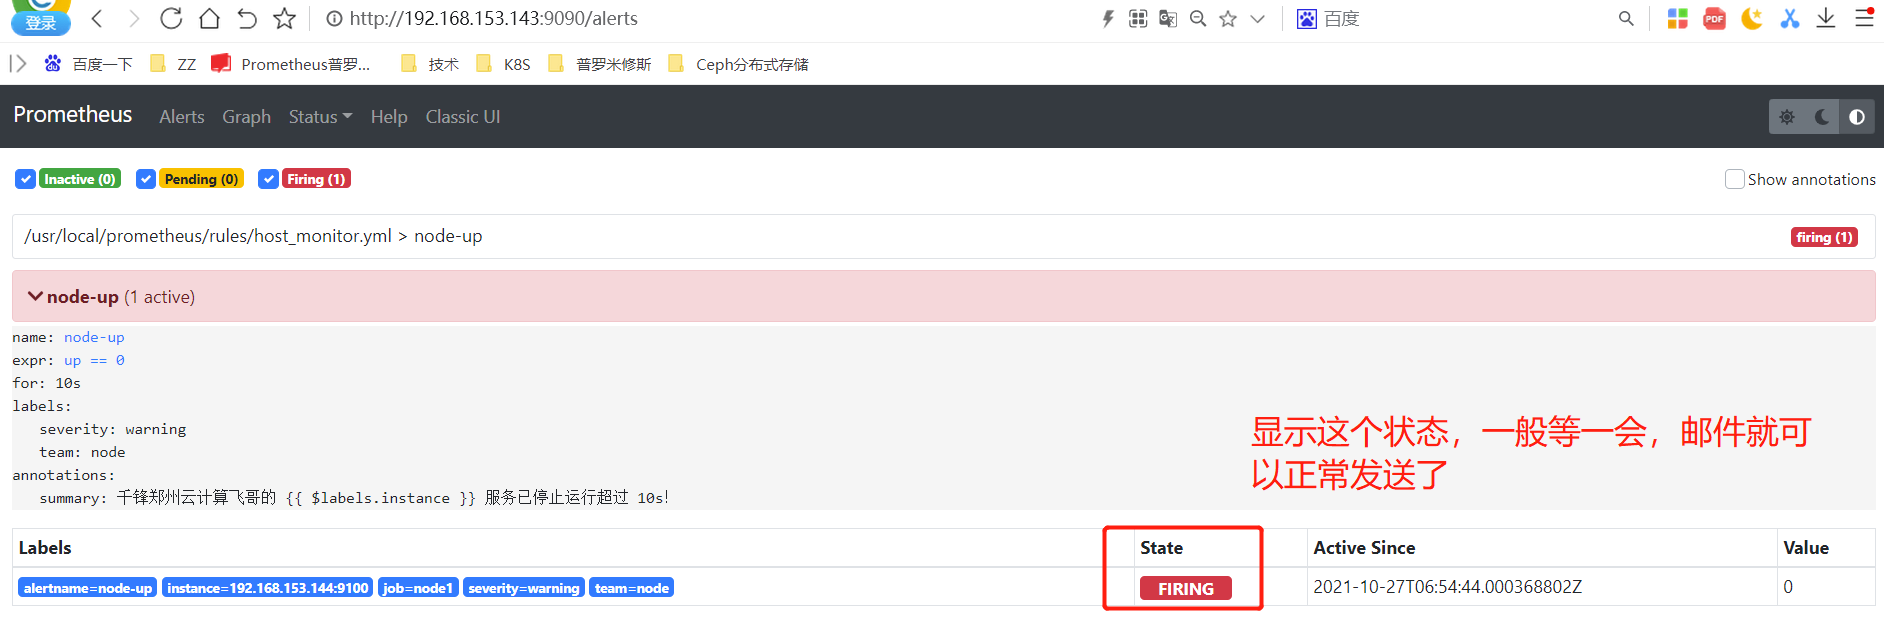The height and width of the screenshot is (636, 1884).
Task: Open the colorful apps grid extension
Action: pos(1678,18)
